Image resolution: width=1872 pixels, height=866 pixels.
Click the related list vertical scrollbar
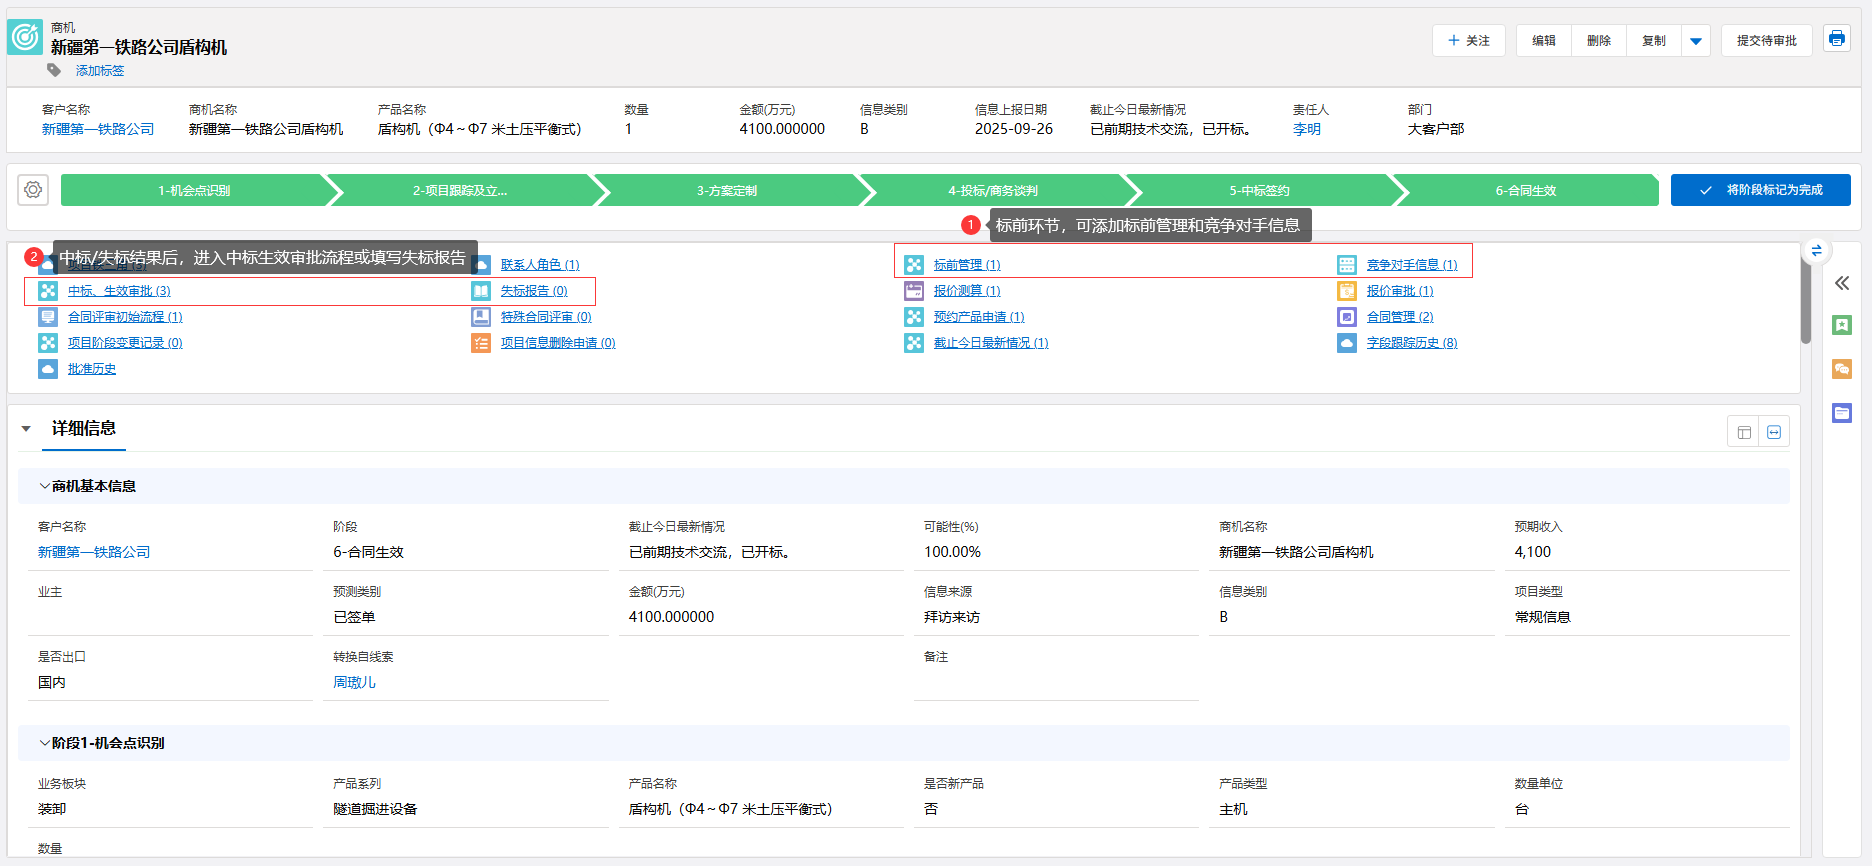pyautogui.click(x=1806, y=300)
